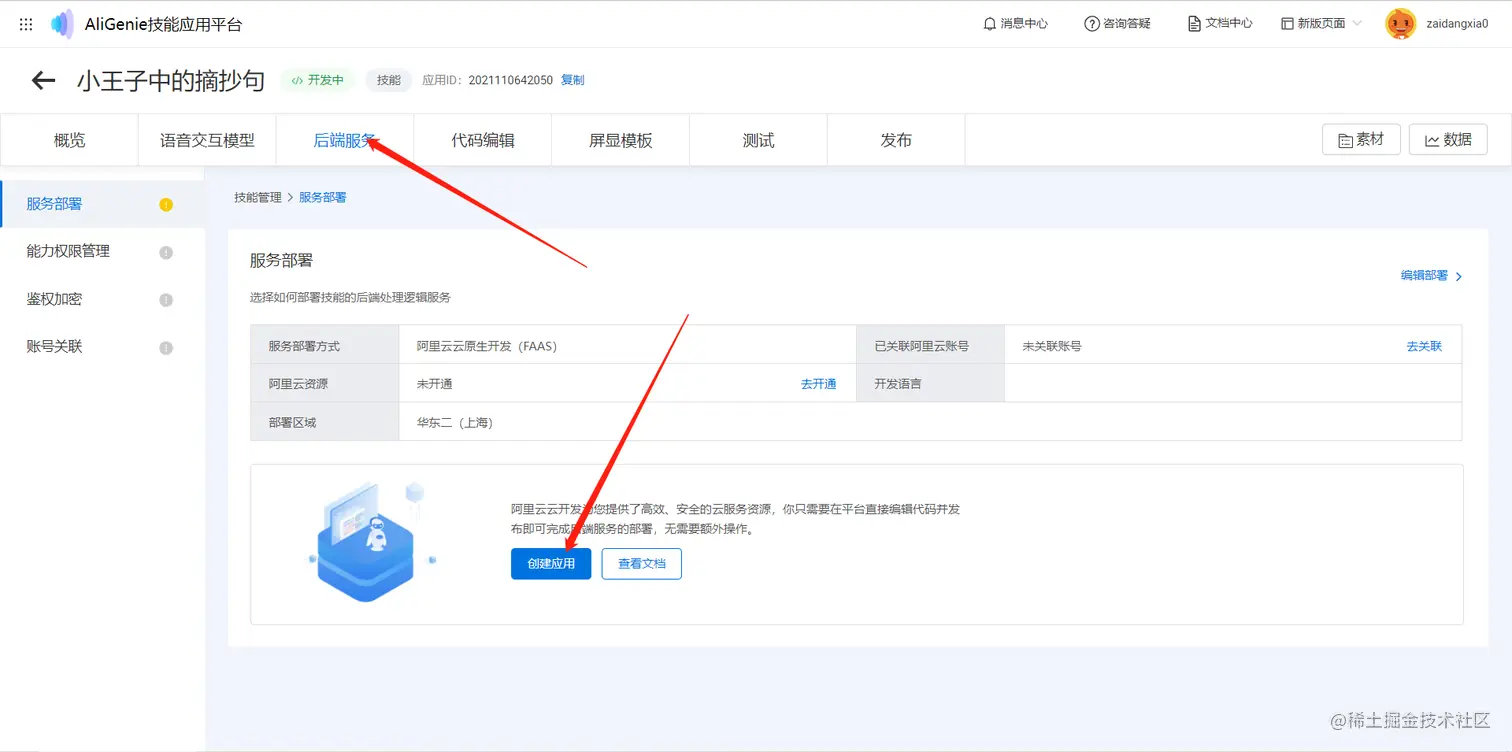The width and height of the screenshot is (1512, 752).
Task: Click the 素材 button
Action: coord(1361,140)
